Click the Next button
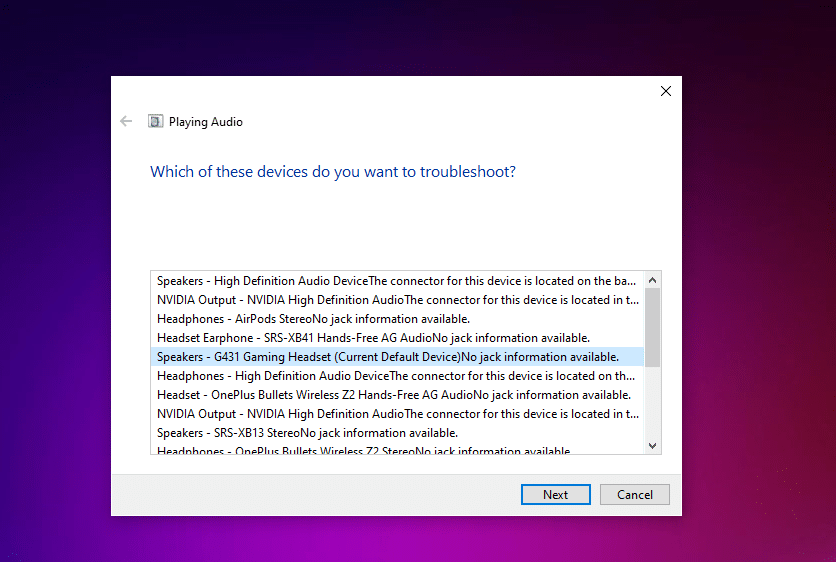Screen dimensions: 836x562 click(556, 494)
